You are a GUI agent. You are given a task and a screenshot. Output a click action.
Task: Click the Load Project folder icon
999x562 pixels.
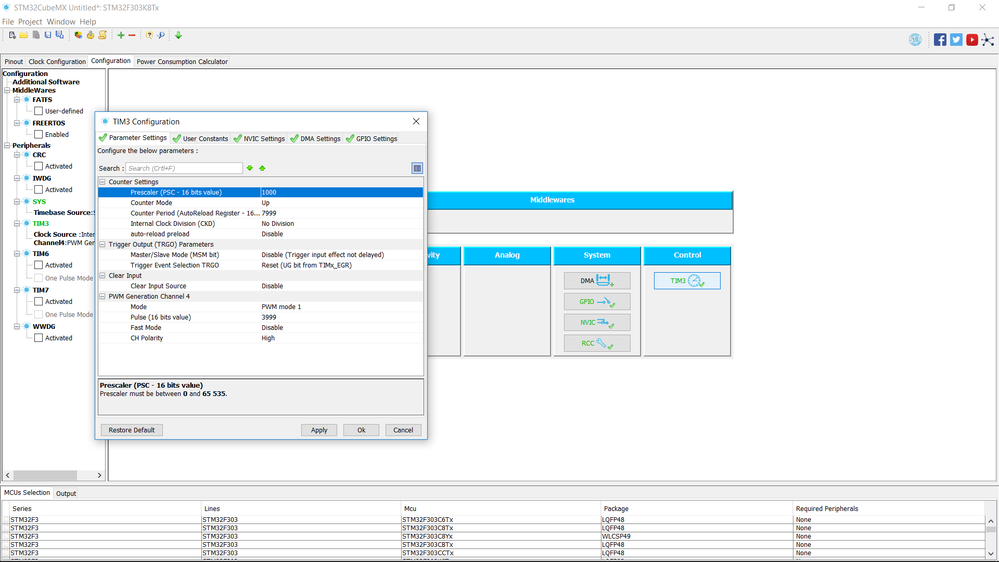pyautogui.click(x=24, y=35)
